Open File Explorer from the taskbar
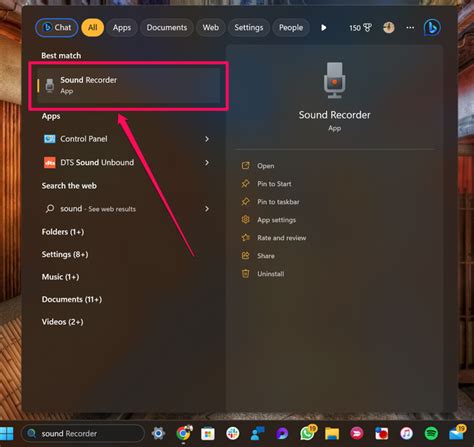The image size is (474, 447). [x=332, y=434]
